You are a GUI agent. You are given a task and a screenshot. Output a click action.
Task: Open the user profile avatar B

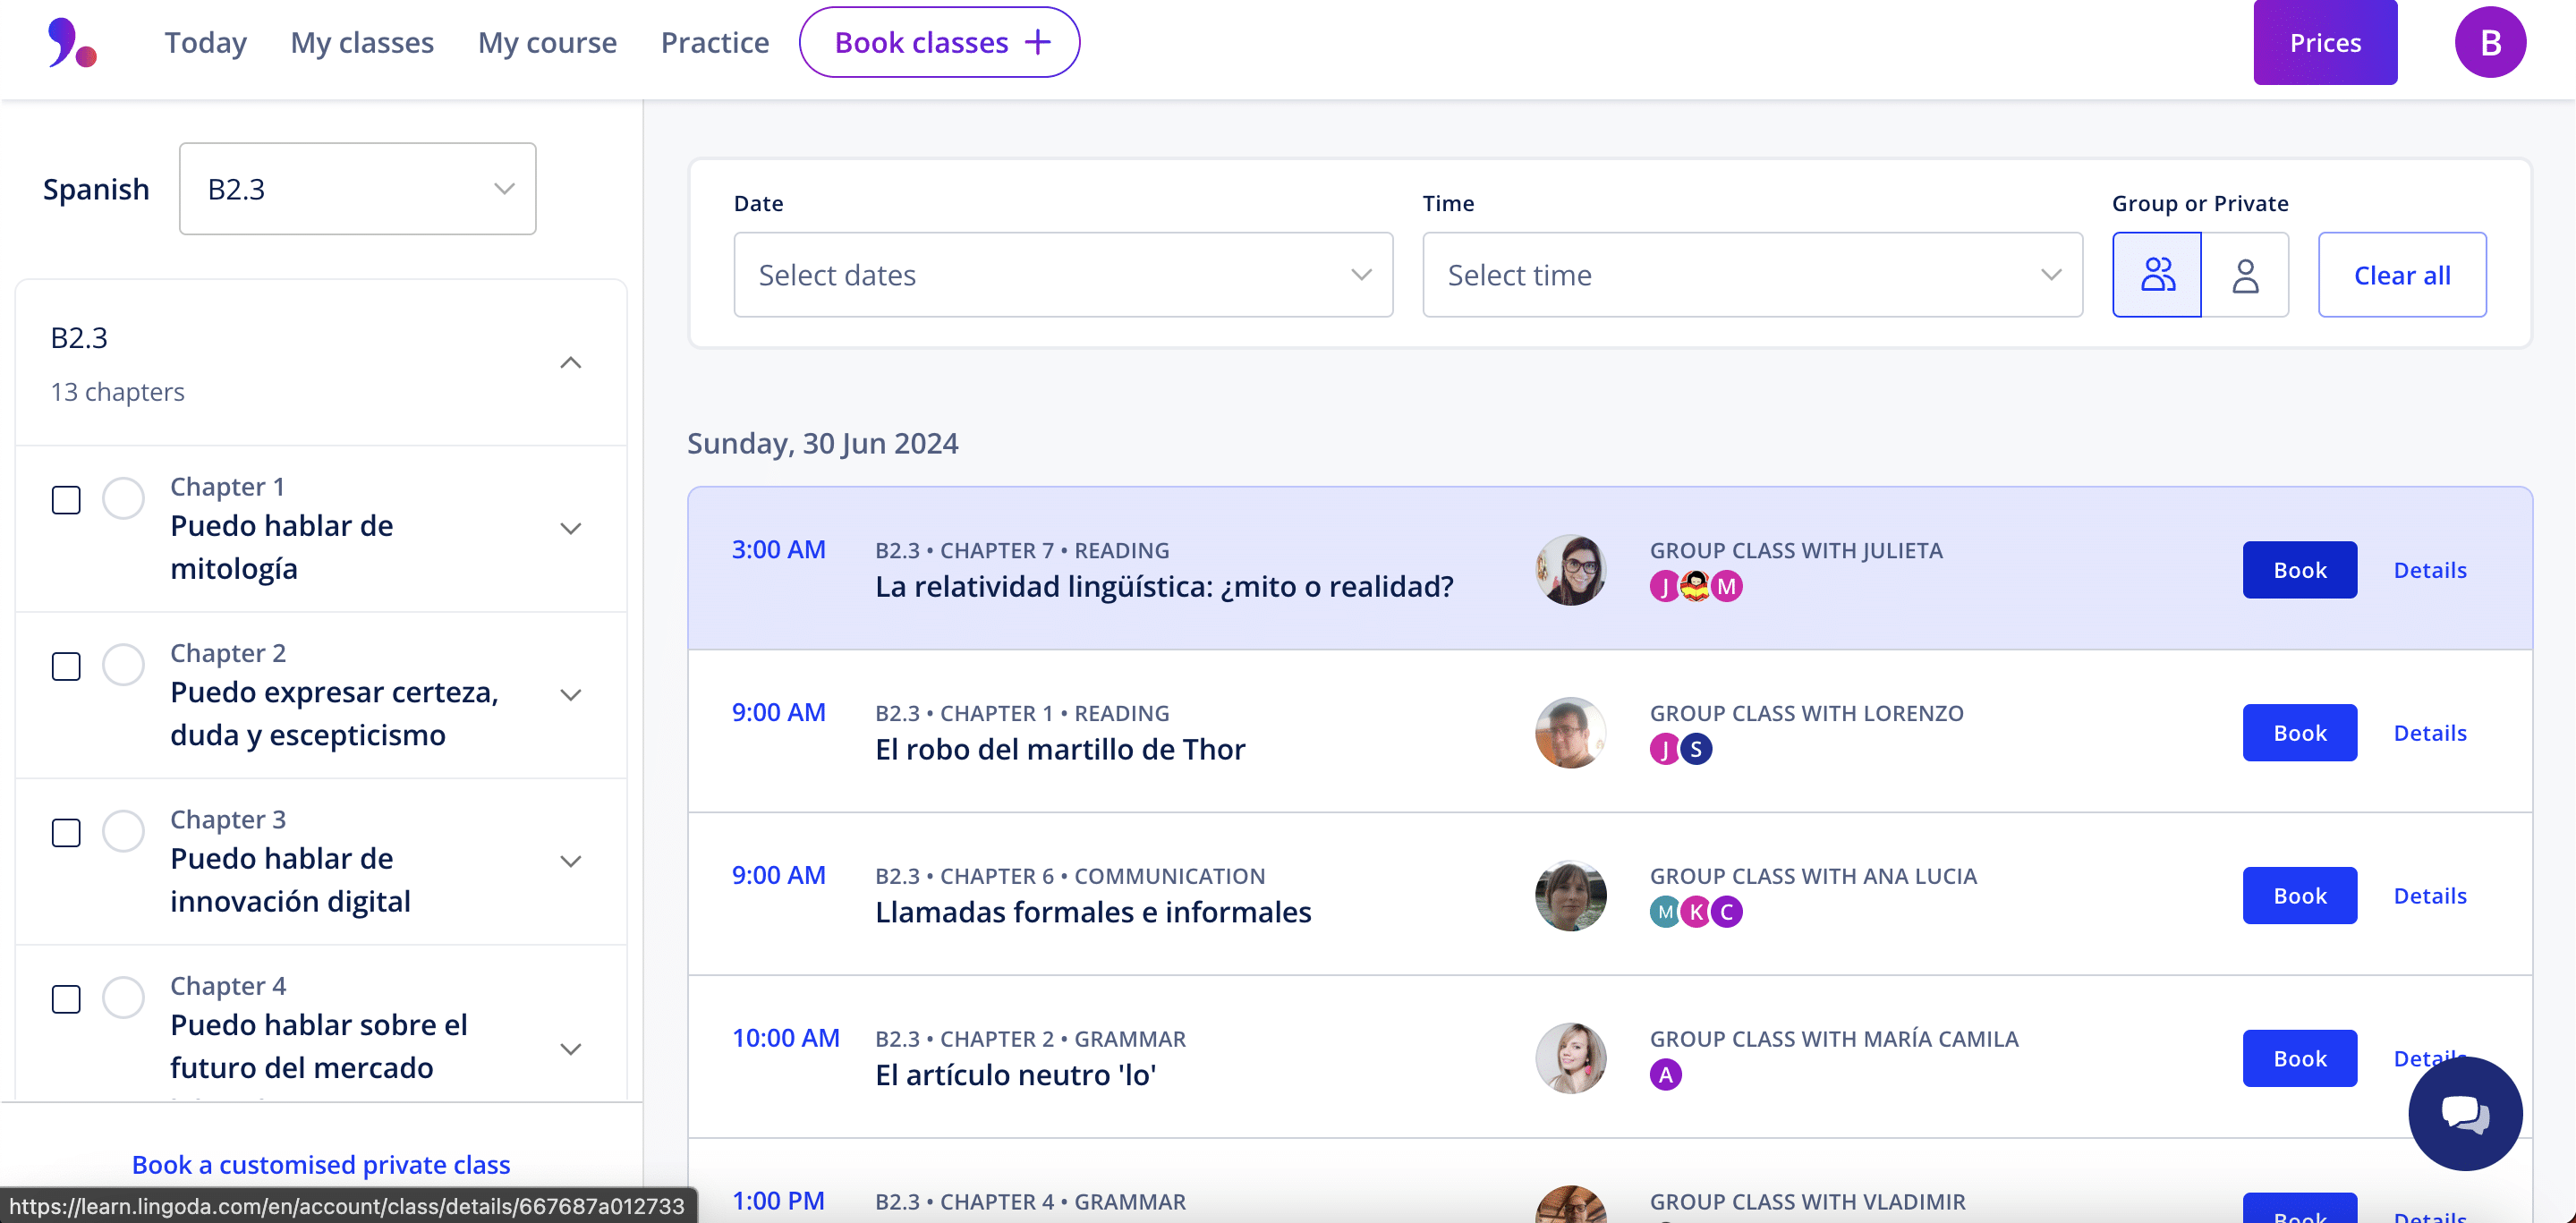[2489, 43]
